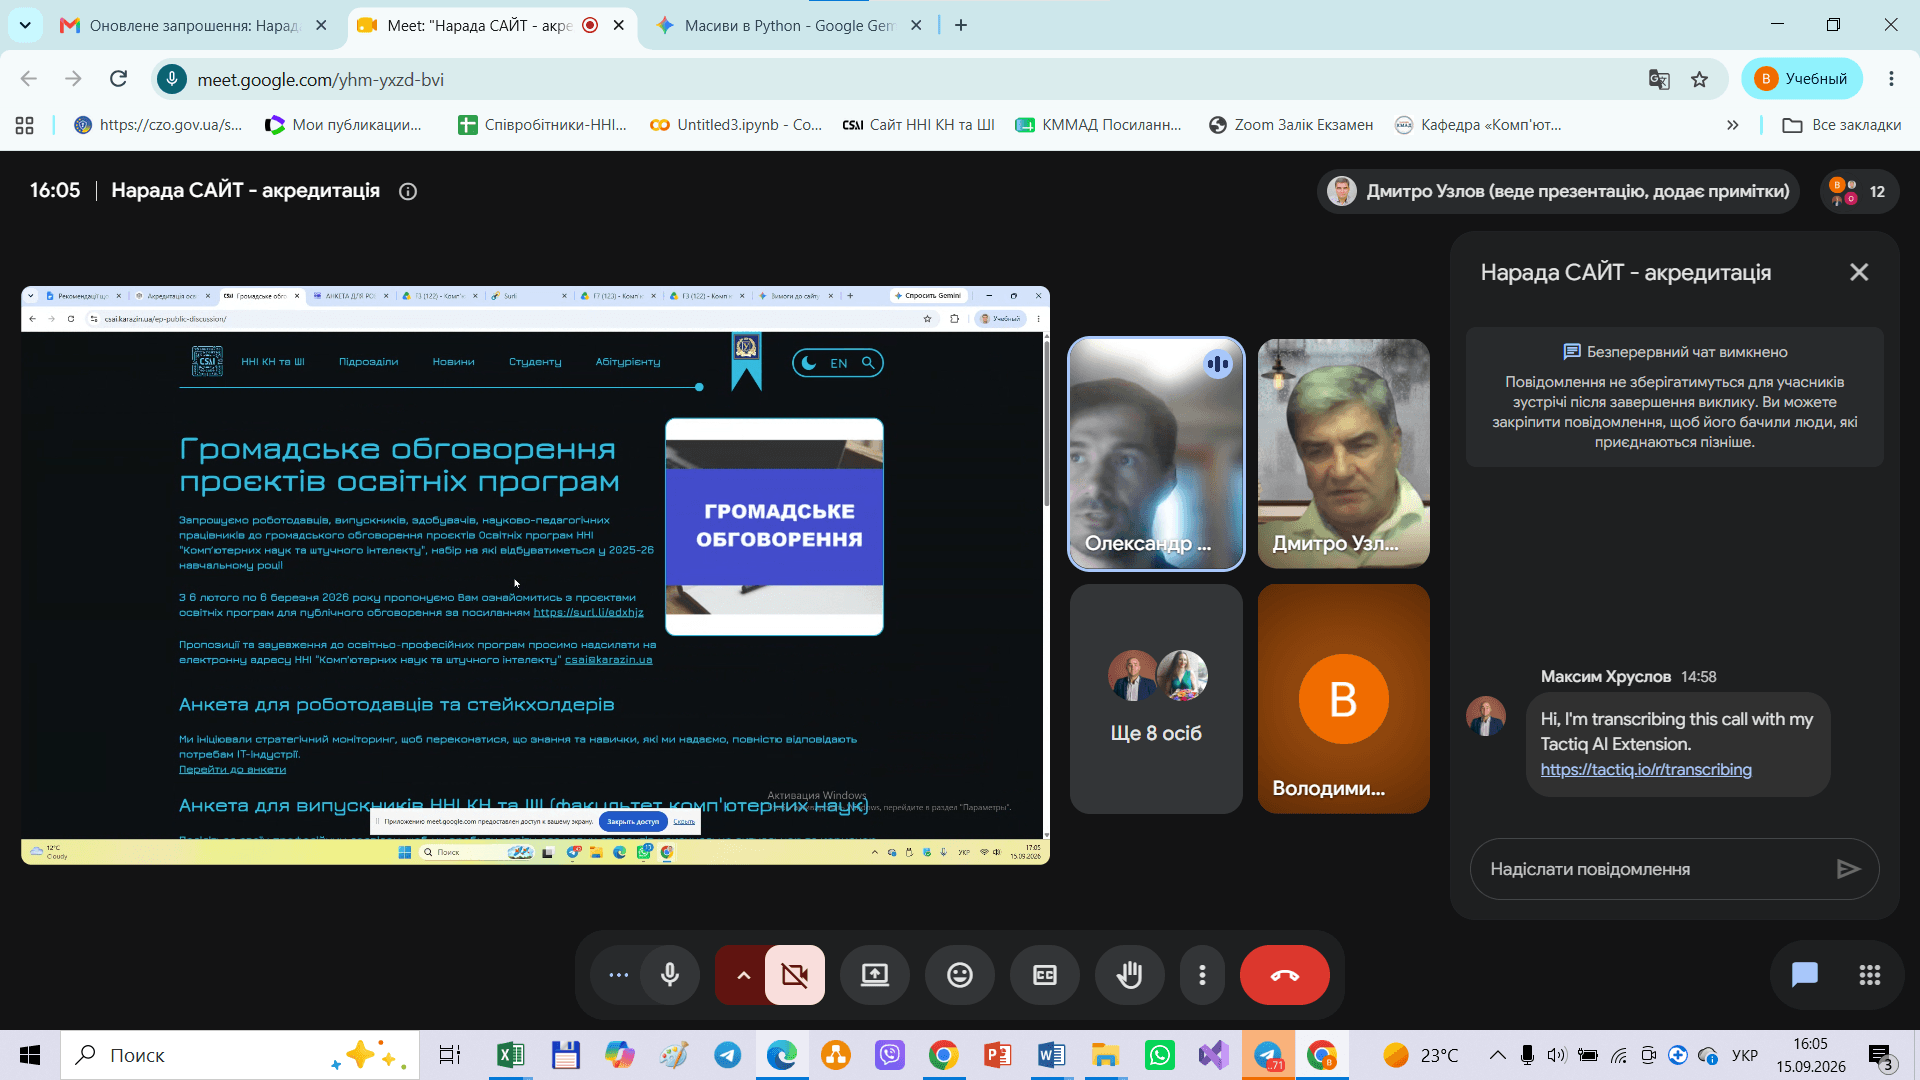Select Володимир participant tile

click(x=1343, y=699)
